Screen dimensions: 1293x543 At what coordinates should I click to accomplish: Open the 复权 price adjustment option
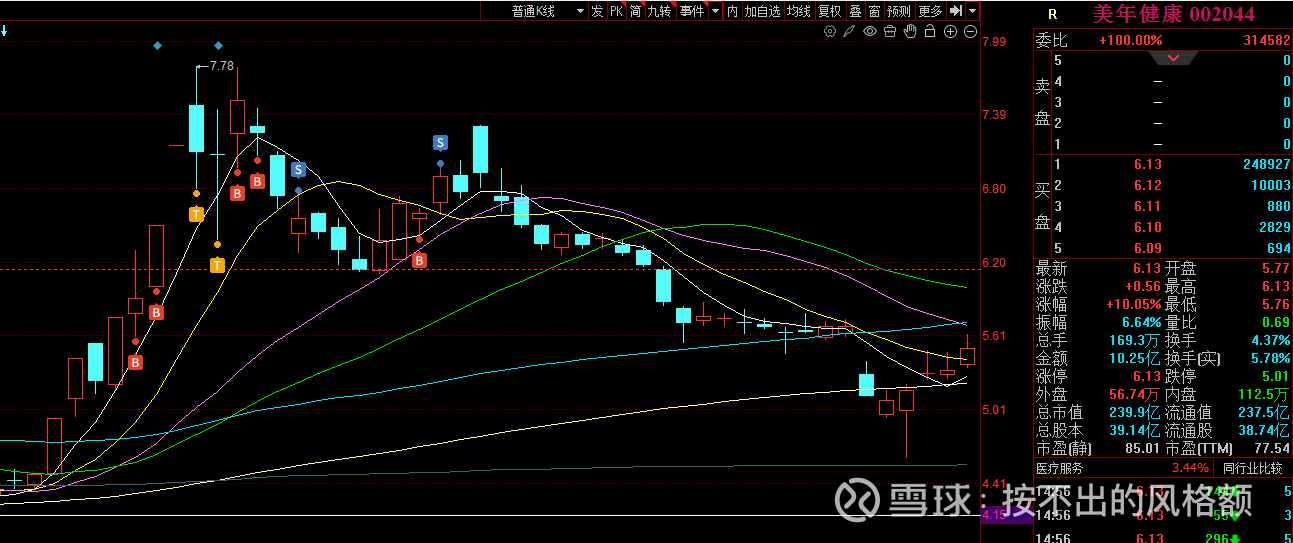tap(830, 11)
